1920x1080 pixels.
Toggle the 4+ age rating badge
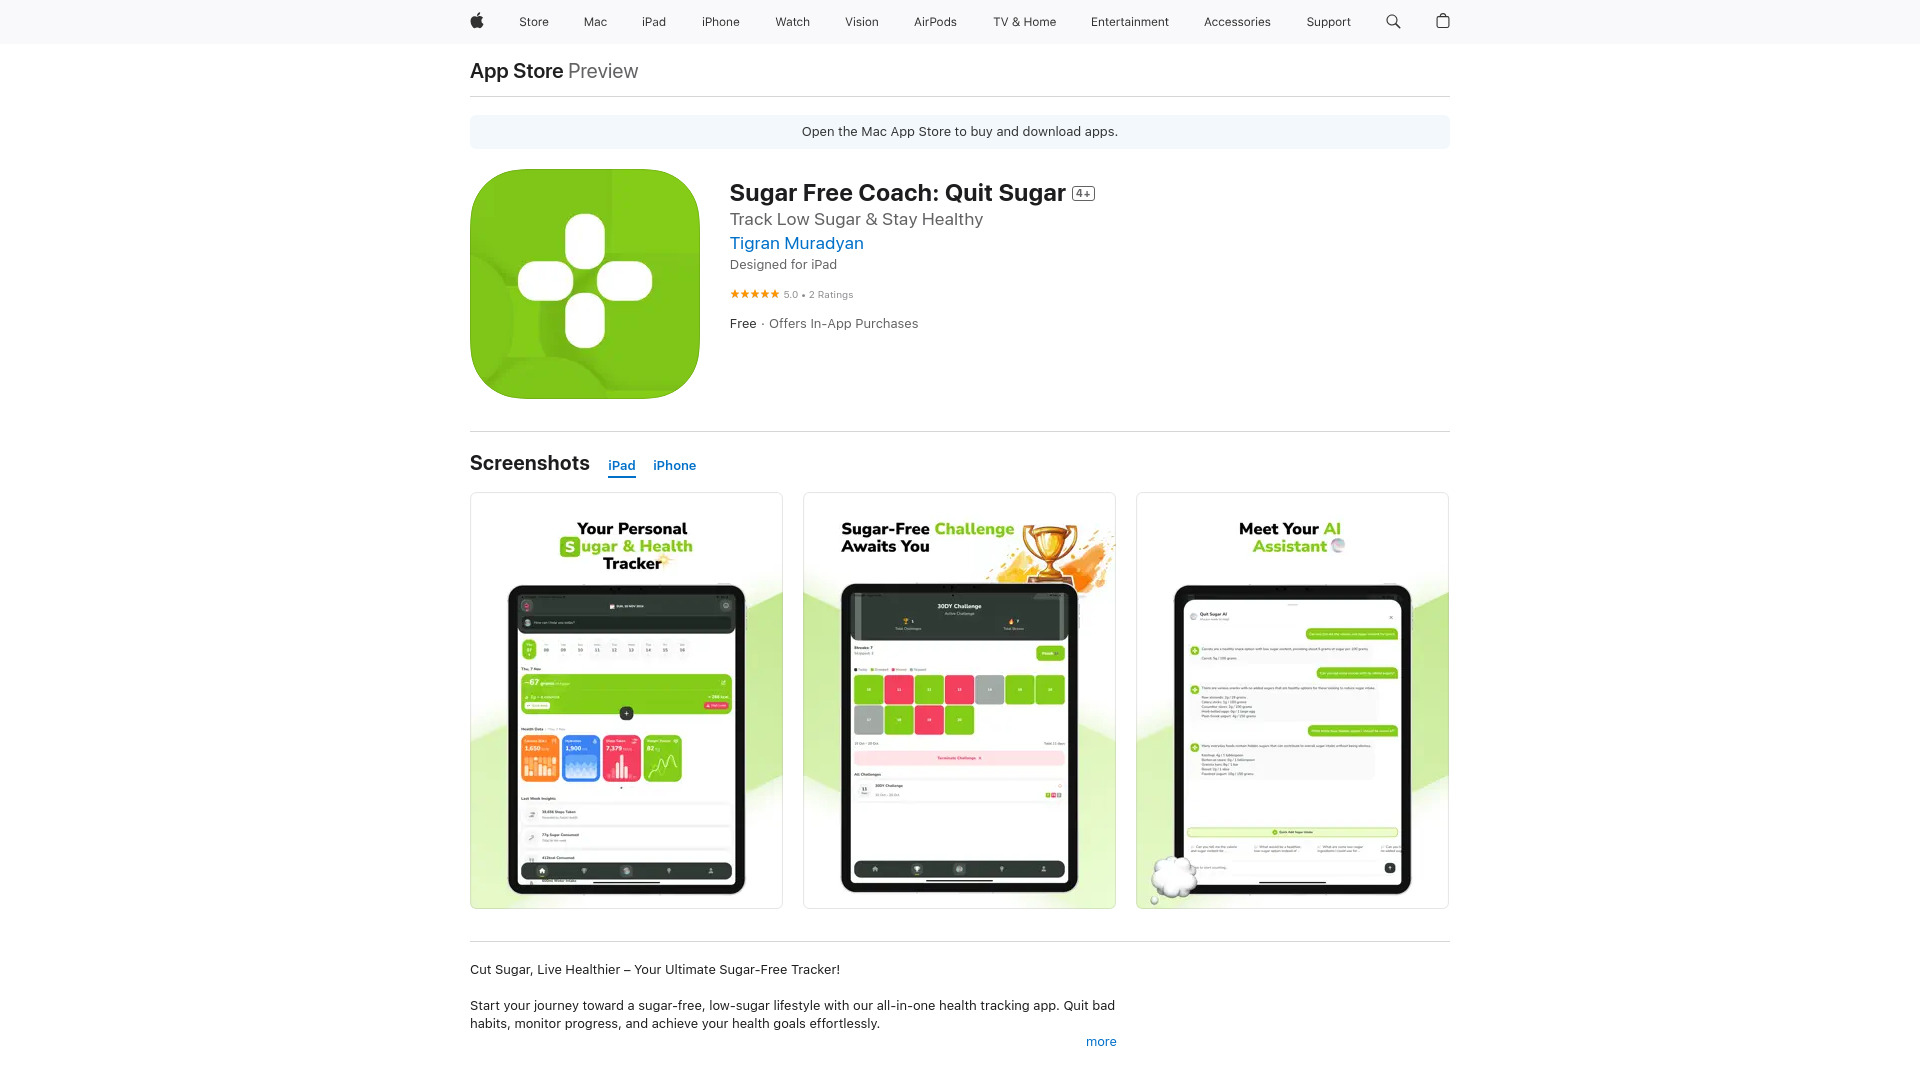pyautogui.click(x=1084, y=193)
